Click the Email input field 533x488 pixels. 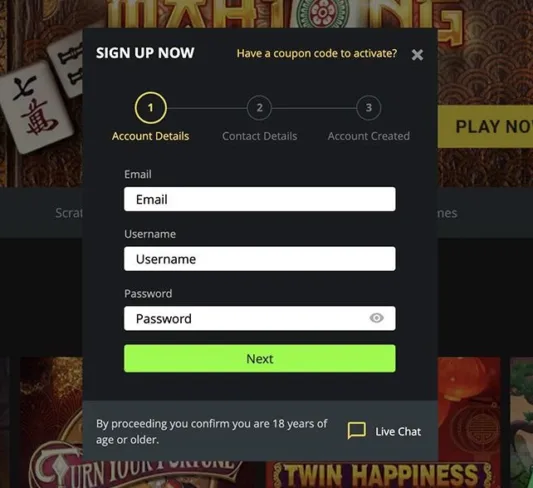tap(260, 199)
